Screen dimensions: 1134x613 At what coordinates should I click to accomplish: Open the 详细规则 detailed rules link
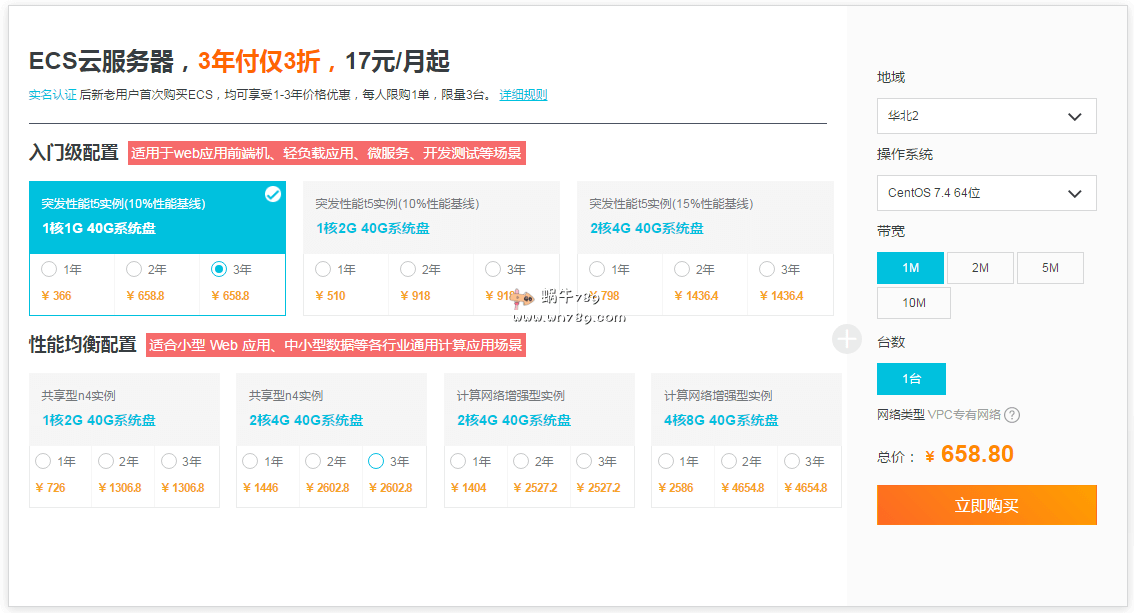[523, 95]
